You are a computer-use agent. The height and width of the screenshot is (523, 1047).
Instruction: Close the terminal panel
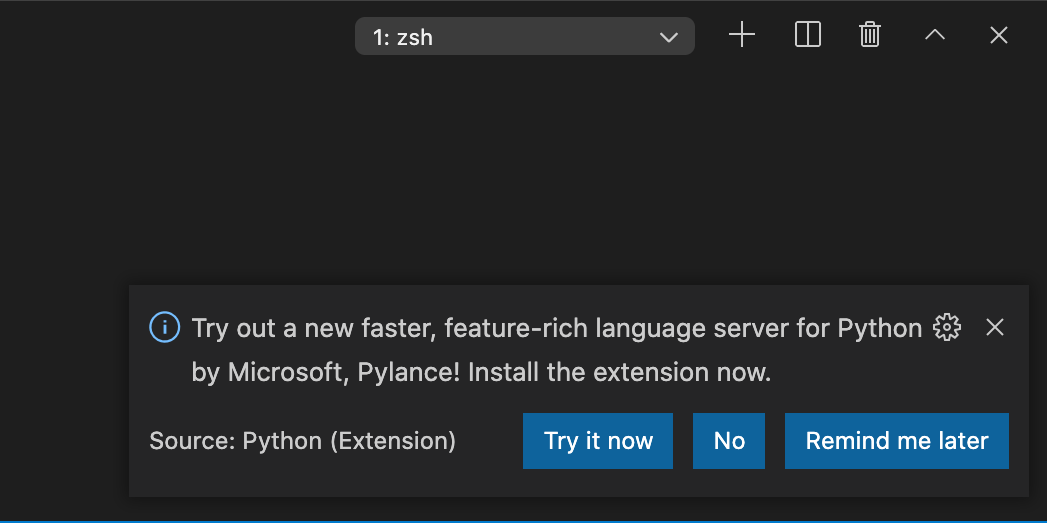[x=998, y=36]
